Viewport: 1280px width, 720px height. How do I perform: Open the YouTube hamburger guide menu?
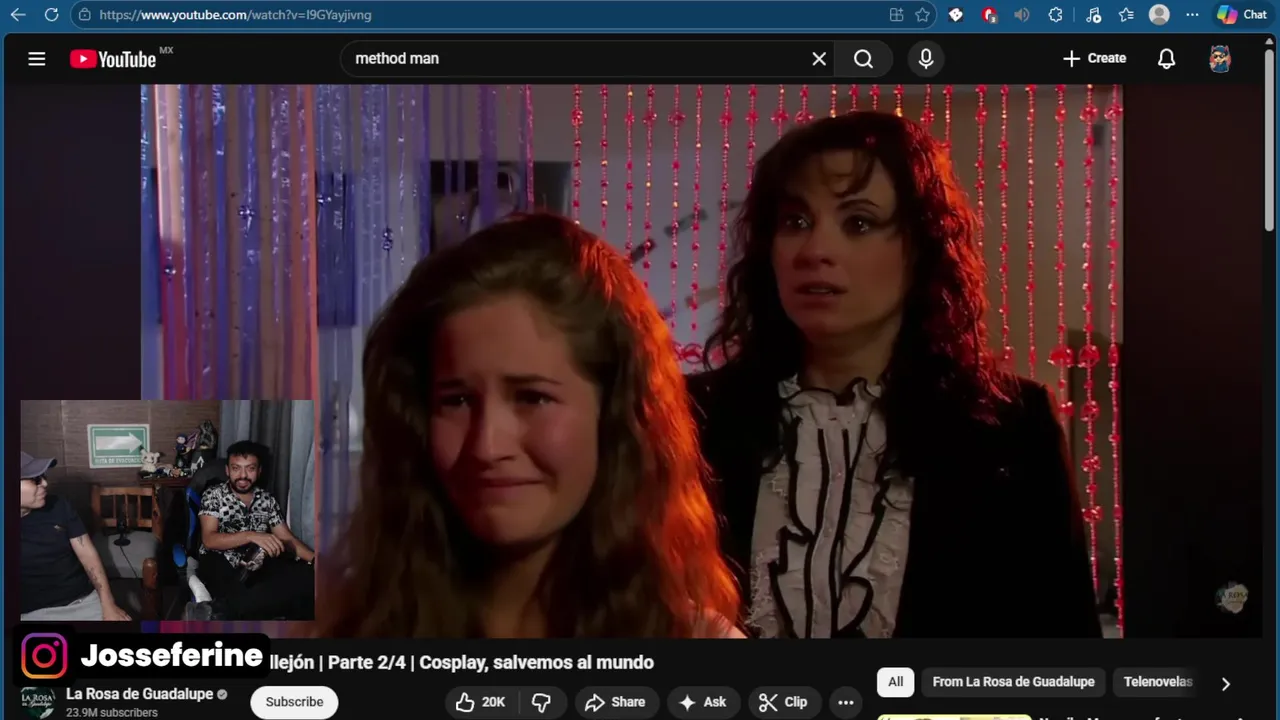pos(37,59)
